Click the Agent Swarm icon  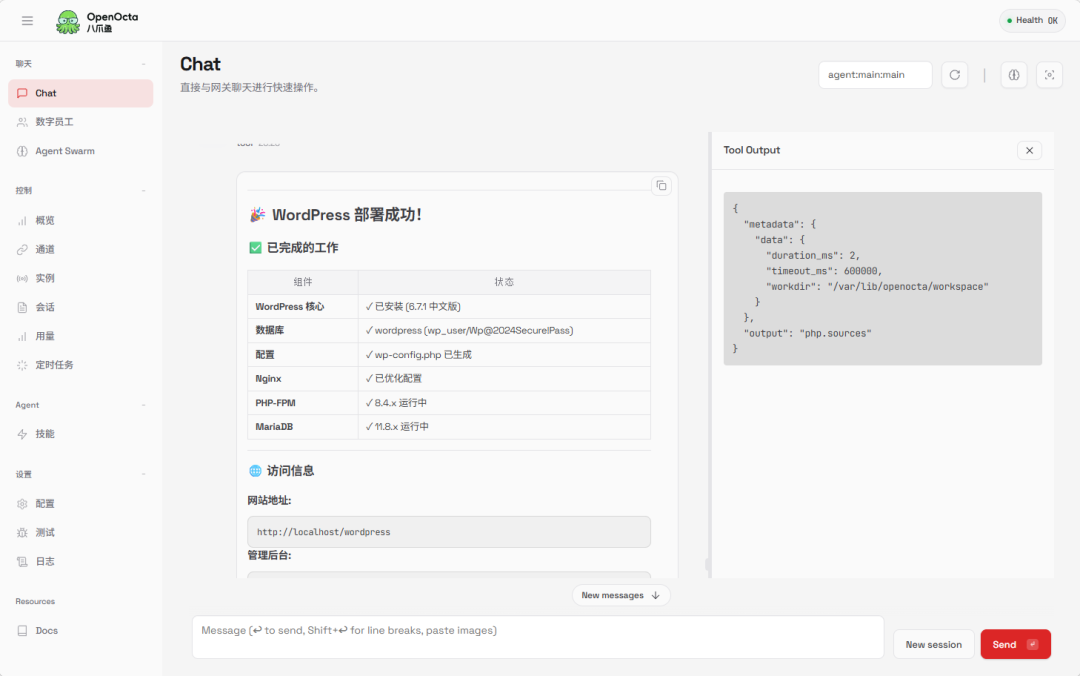(22, 151)
